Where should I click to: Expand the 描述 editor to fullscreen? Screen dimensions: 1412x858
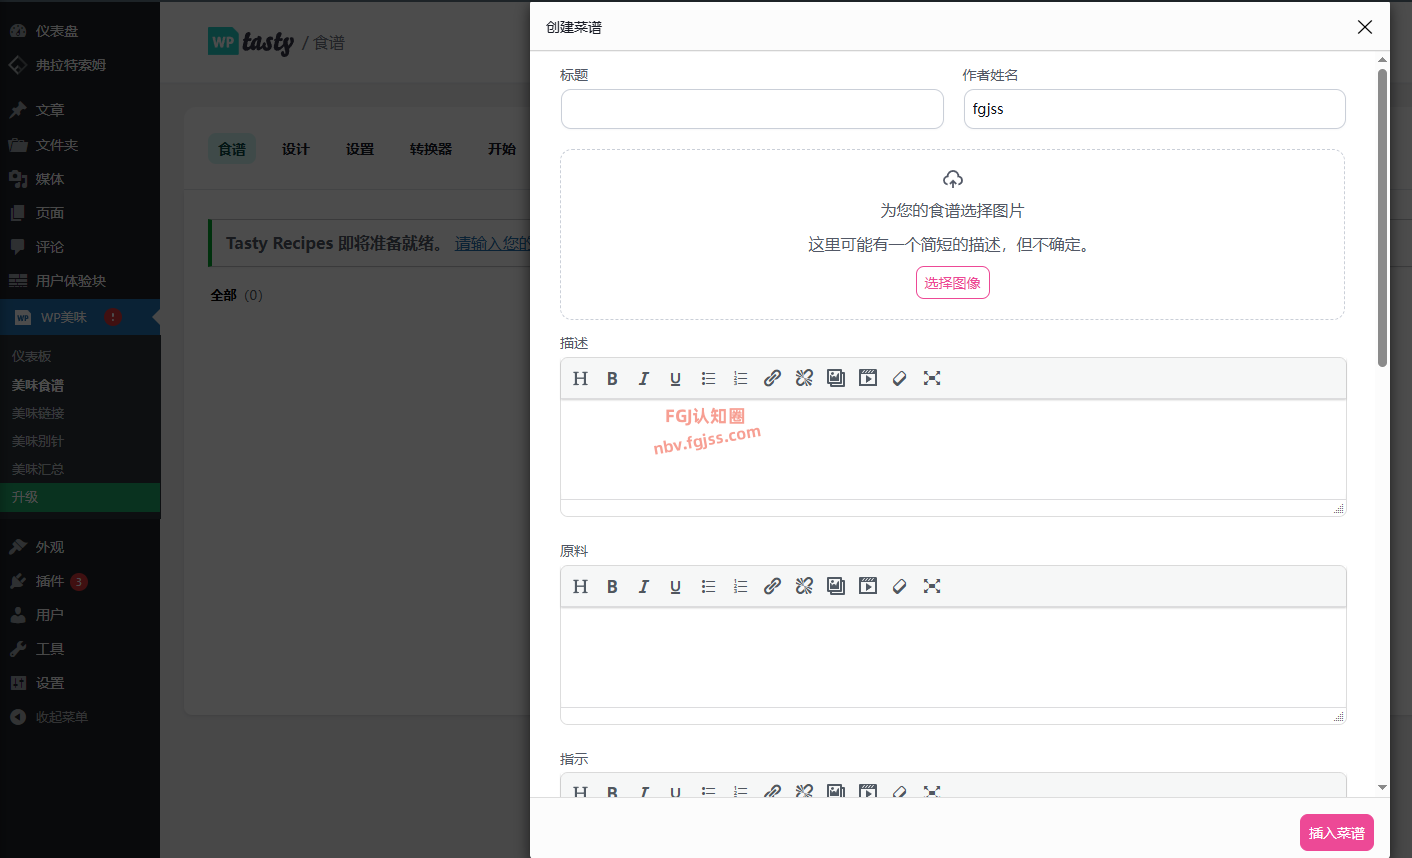pyautogui.click(x=932, y=378)
